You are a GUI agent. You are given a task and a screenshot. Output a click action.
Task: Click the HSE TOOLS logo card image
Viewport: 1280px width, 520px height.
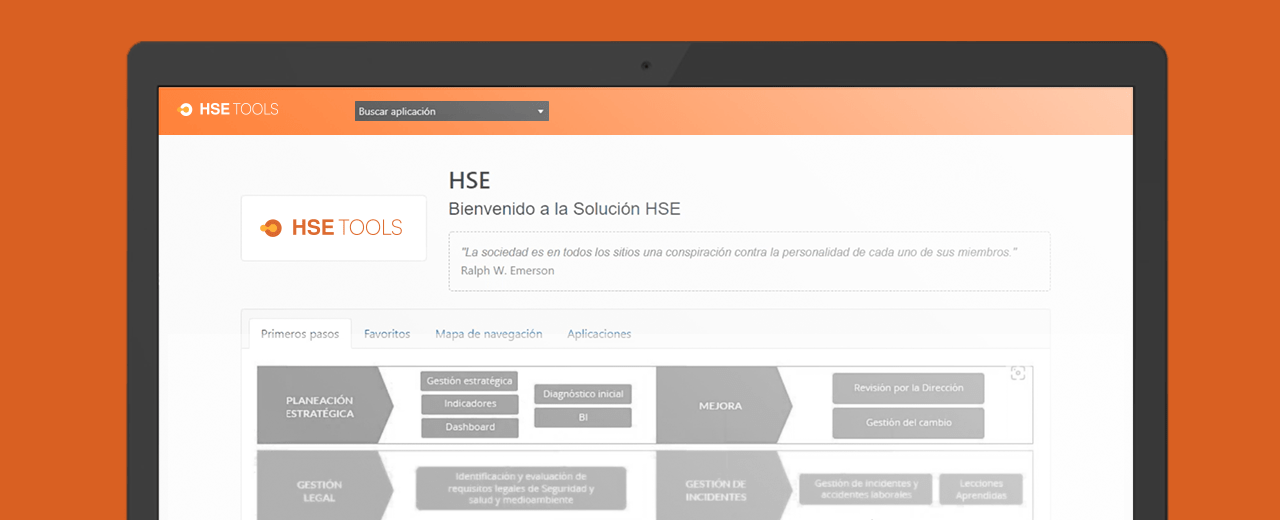click(333, 228)
